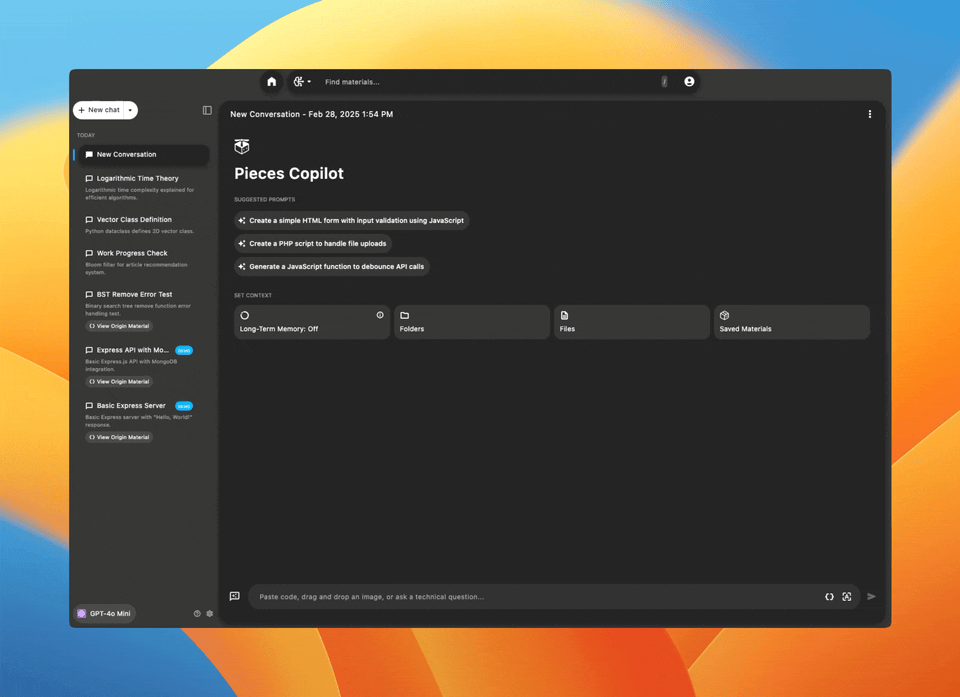This screenshot has height=697, width=960.
Task: Send the message with arrow icon
Action: click(871, 597)
